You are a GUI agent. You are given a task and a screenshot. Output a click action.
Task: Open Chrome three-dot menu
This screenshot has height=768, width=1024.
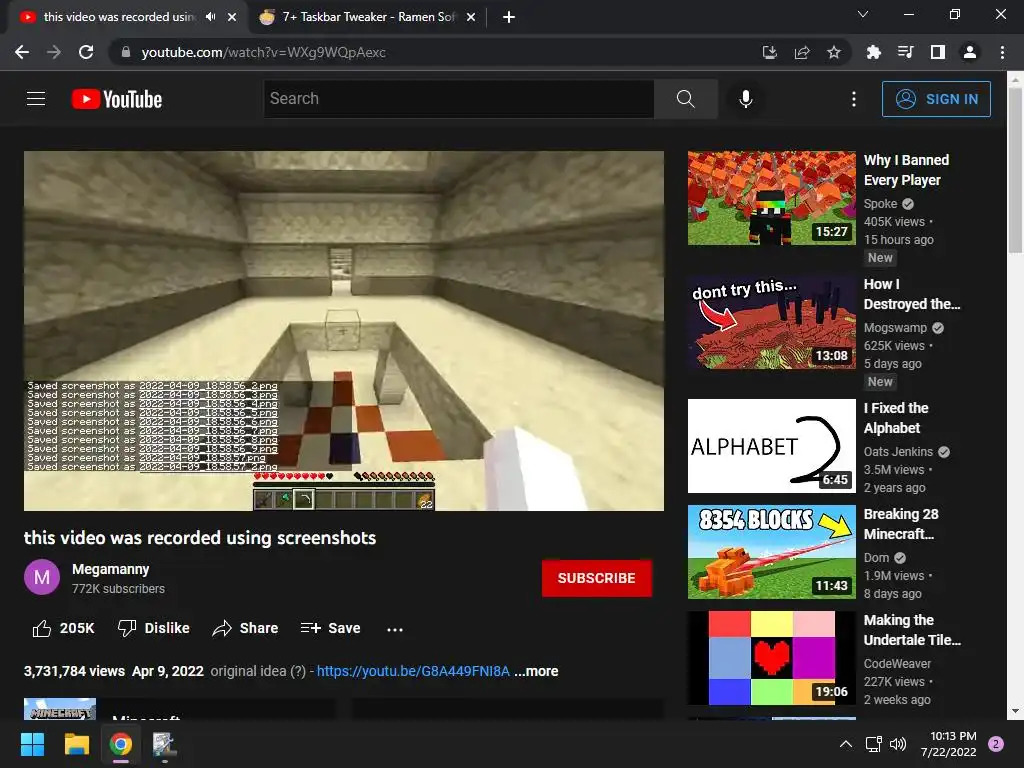point(1002,52)
